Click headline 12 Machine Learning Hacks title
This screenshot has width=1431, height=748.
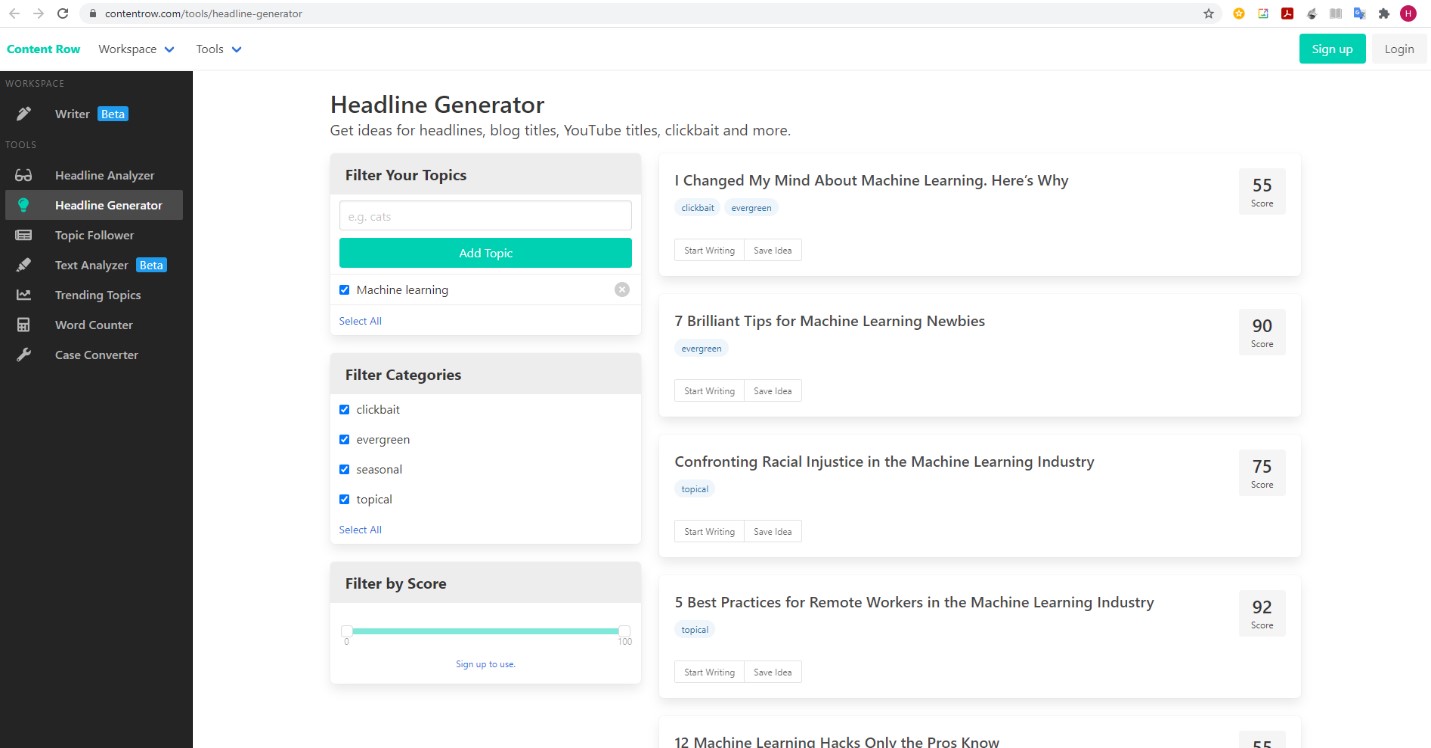pyautogui.click(x=837, y=741)
